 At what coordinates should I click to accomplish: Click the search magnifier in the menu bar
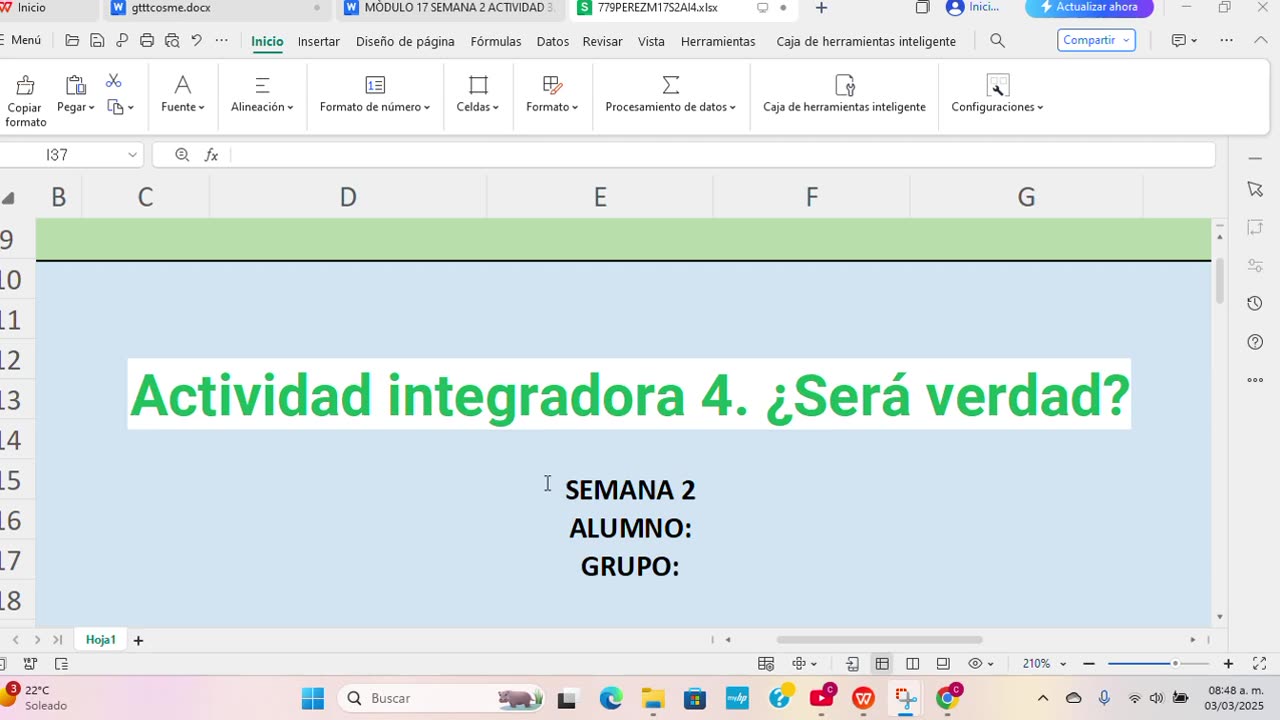pos(997,41)
